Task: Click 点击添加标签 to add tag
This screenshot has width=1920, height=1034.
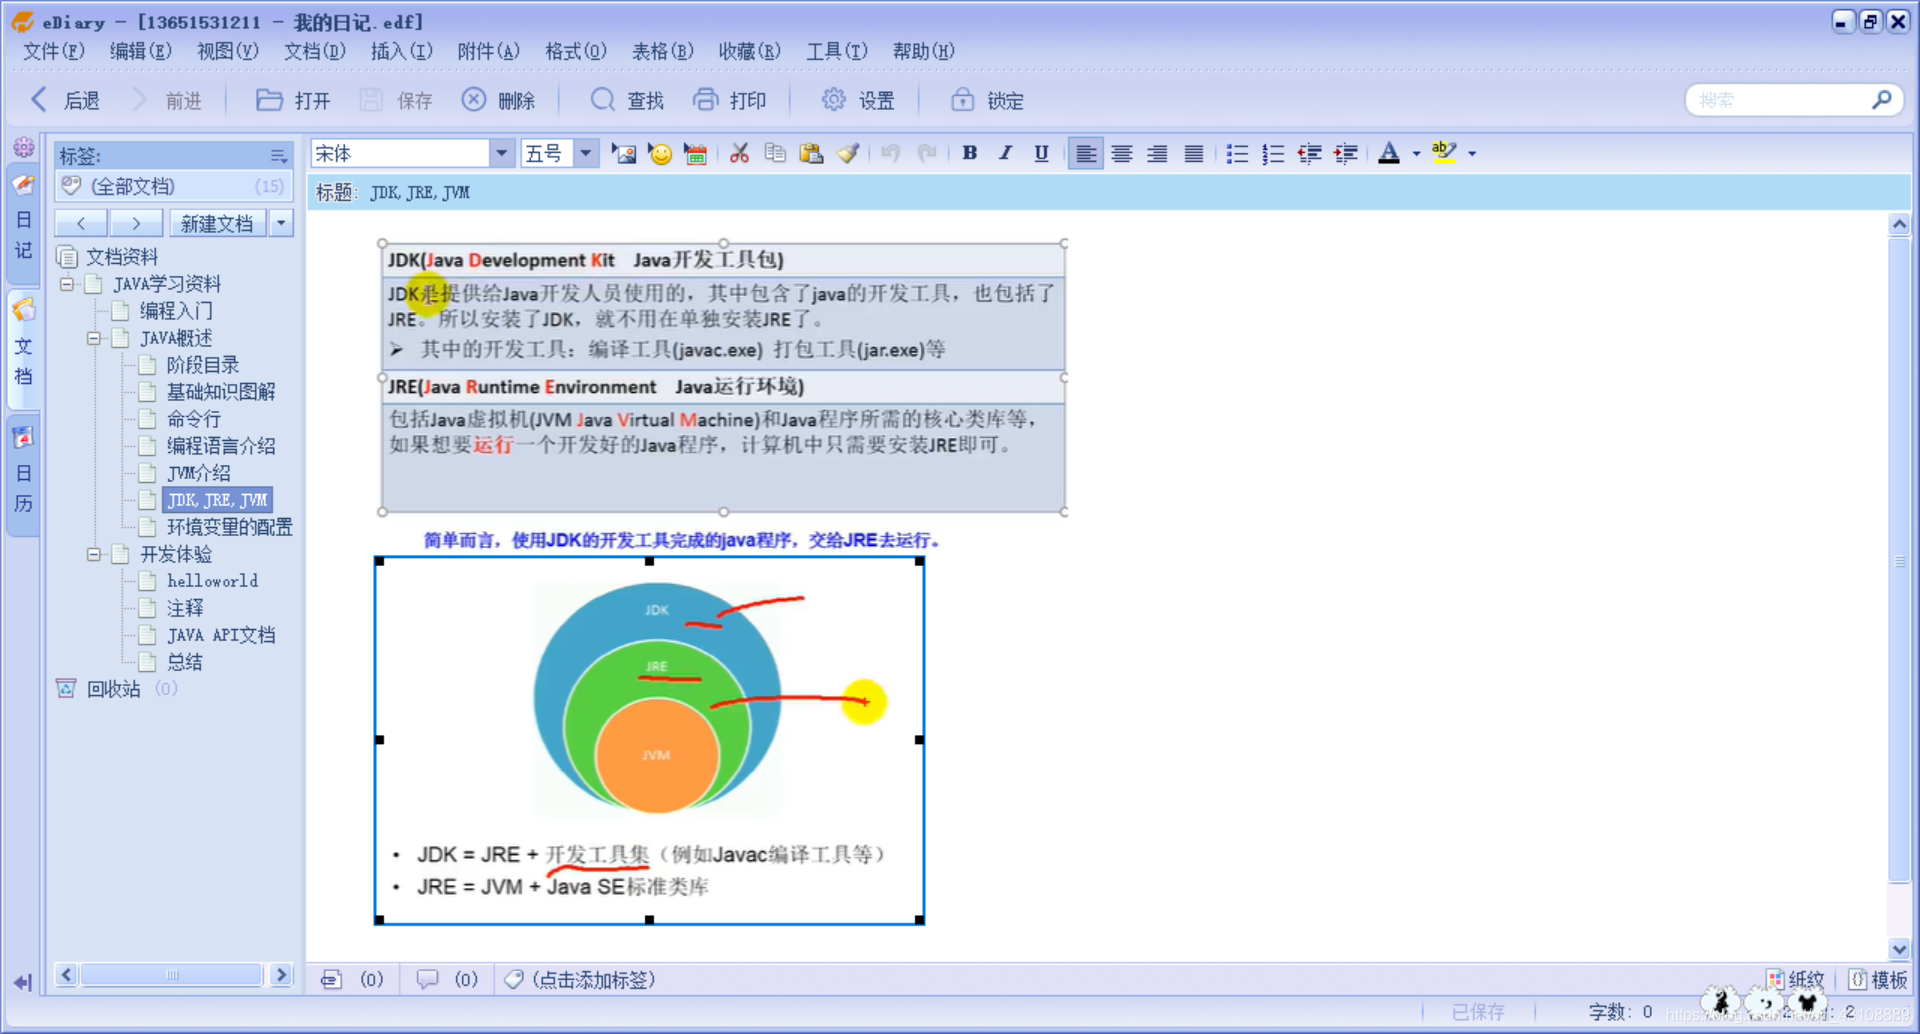Action: pos(593,980)
